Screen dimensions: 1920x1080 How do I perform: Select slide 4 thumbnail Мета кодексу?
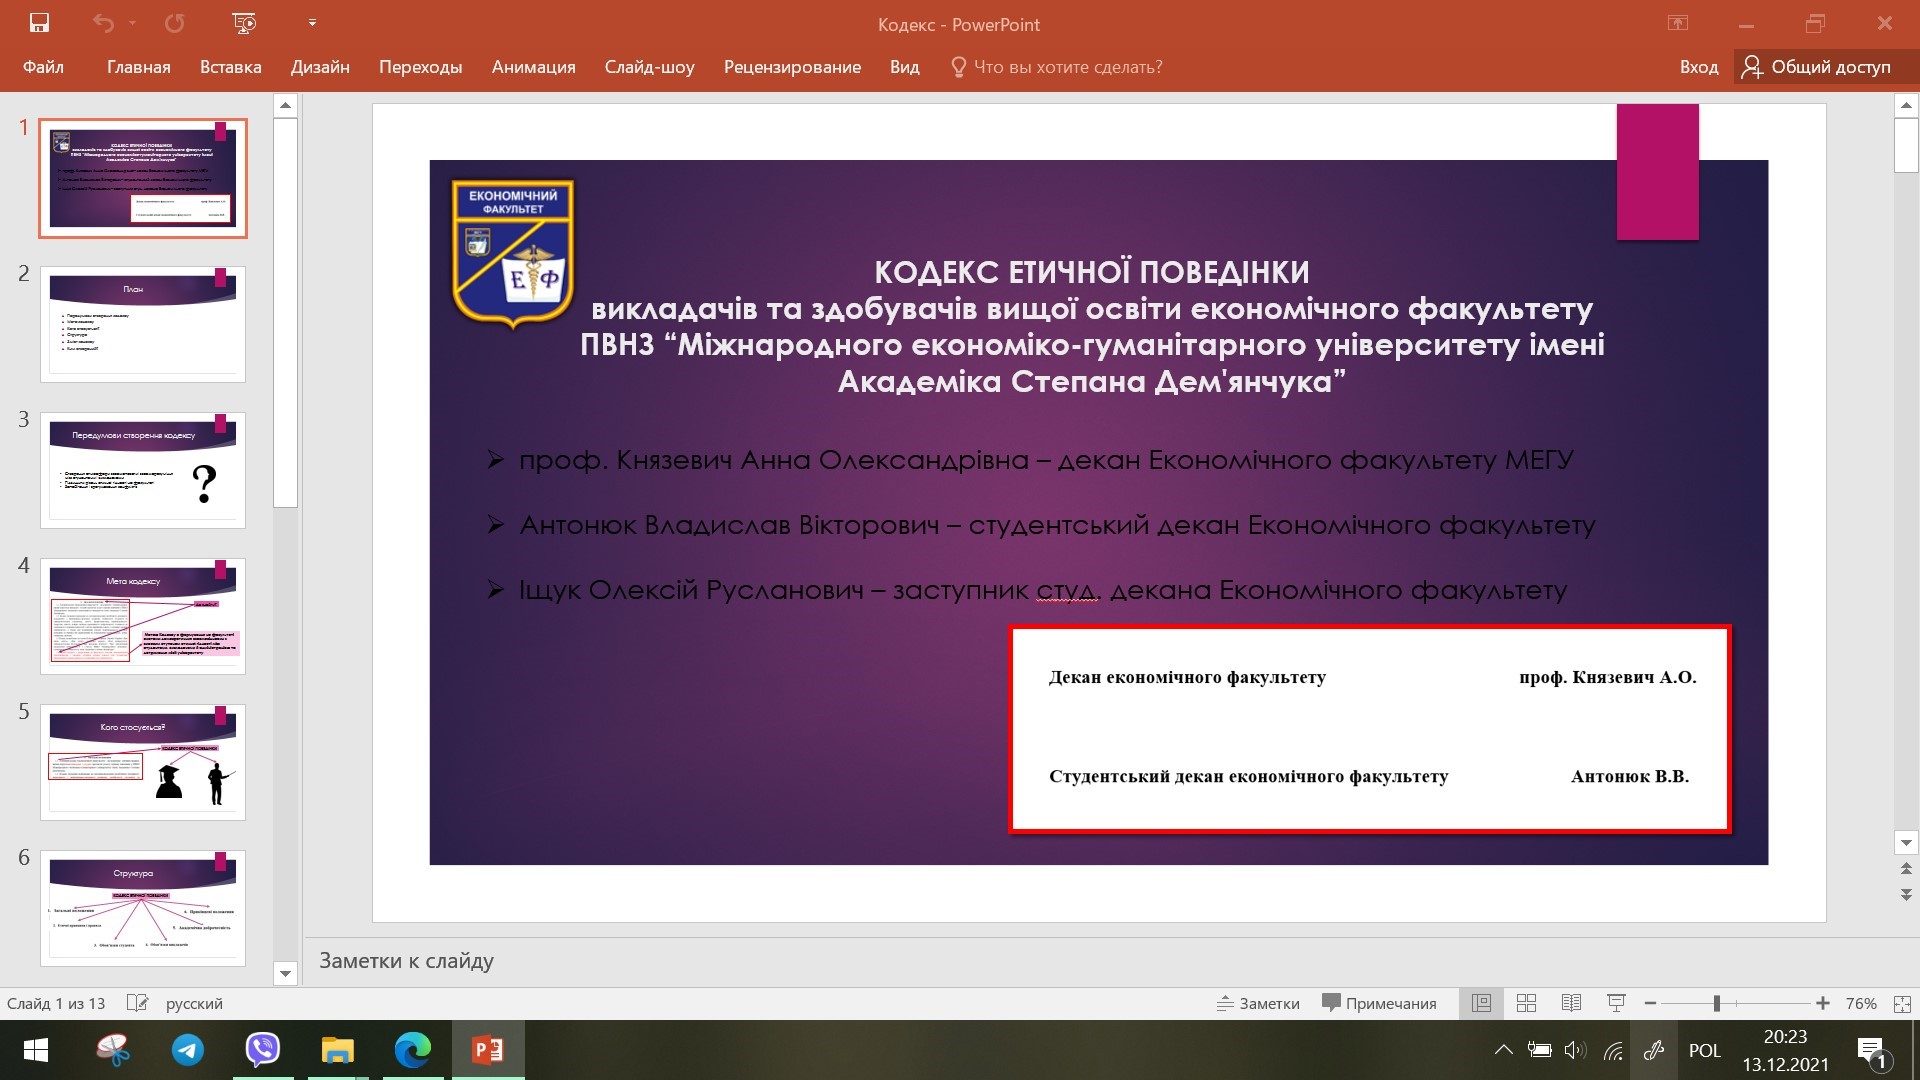coord(143,616)
